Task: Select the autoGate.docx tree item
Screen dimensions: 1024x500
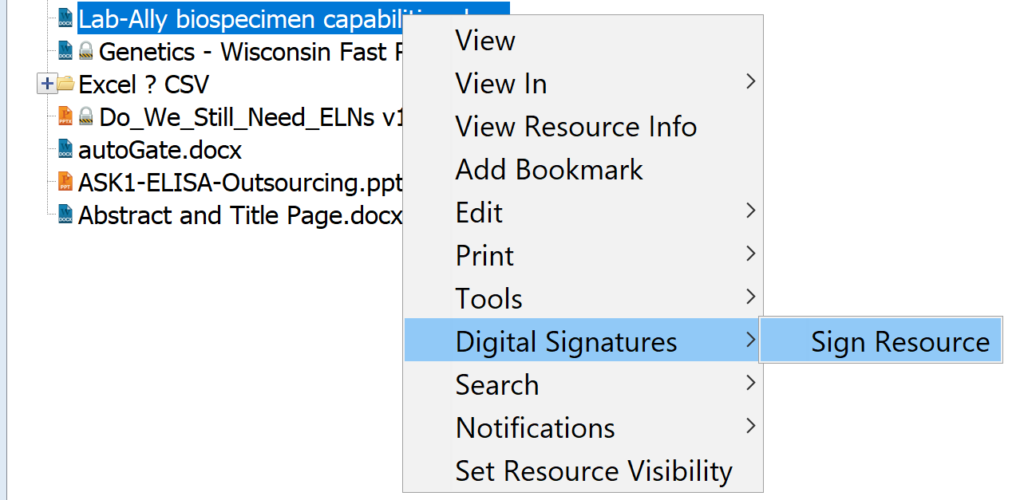Action: tap(160, 151)
